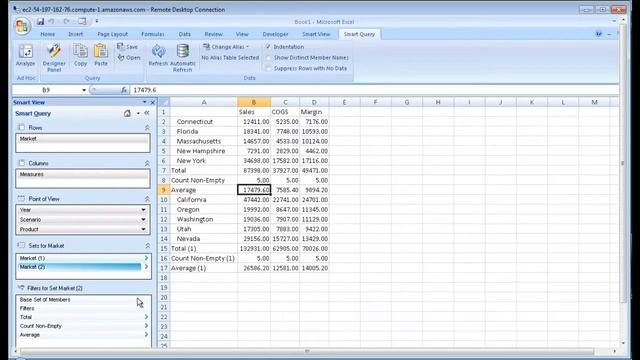This screenshot has height=360, width=640.
Task: Open the Smart View pane menu arrow
Action: point(144,102)
